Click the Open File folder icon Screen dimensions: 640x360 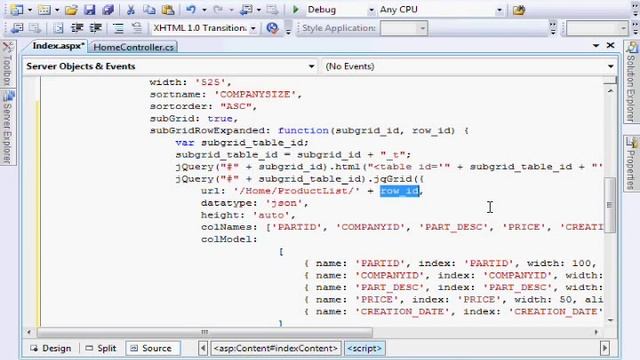coord(71,9)
